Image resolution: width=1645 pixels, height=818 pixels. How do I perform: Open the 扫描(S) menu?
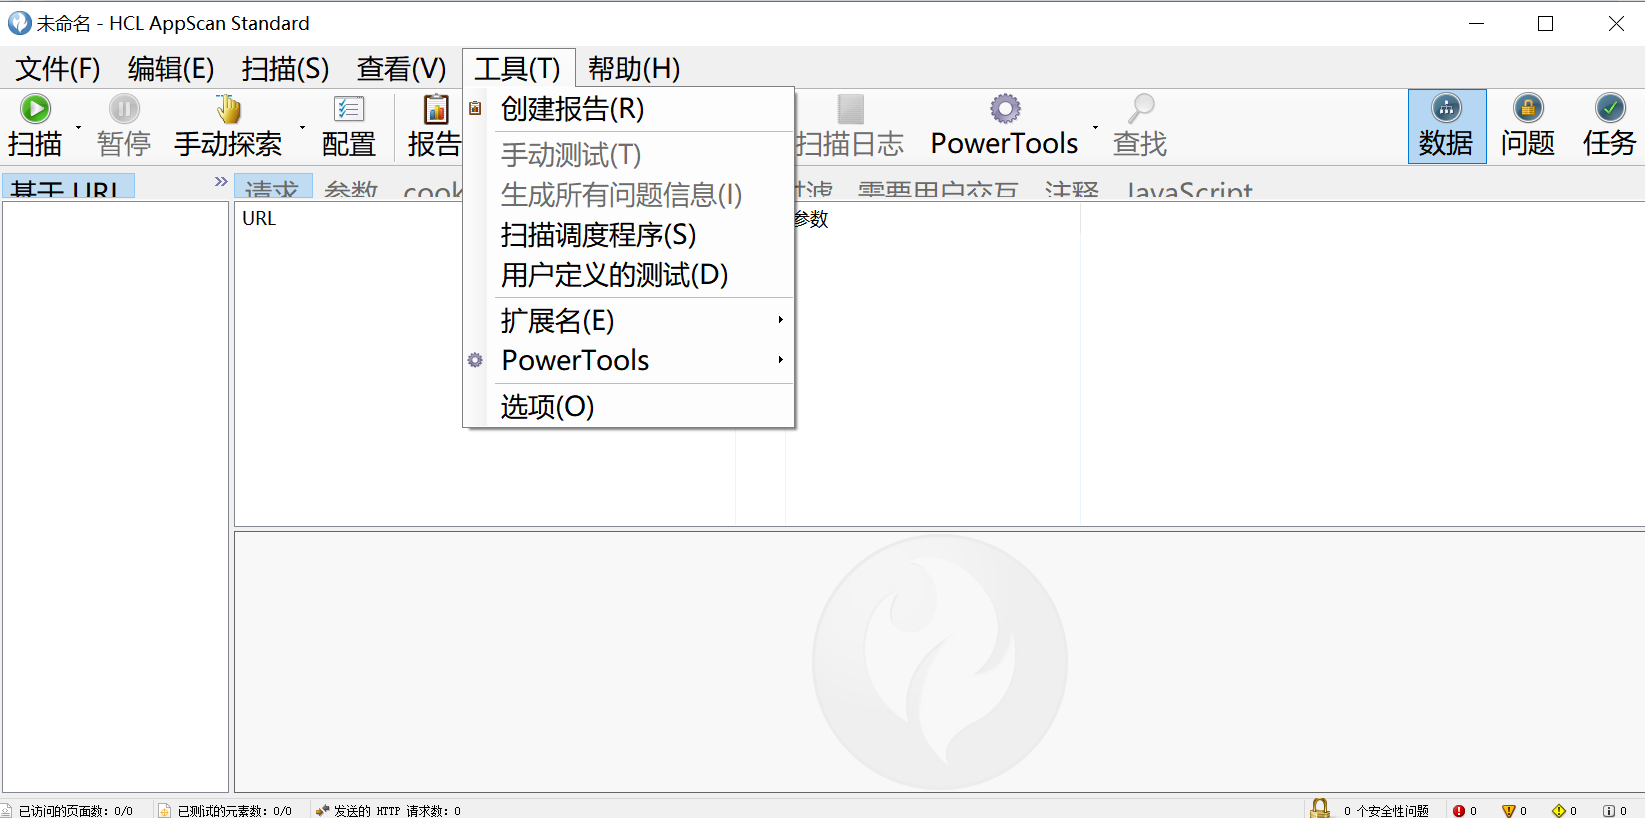(285, 68)
